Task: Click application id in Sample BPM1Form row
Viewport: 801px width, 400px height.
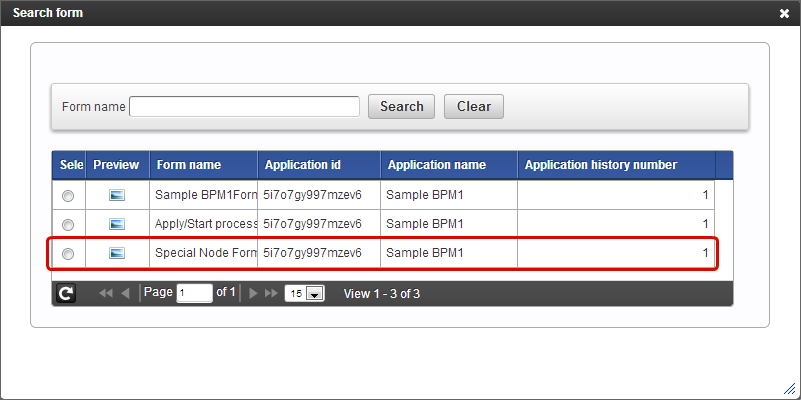Action: (319, 195)
